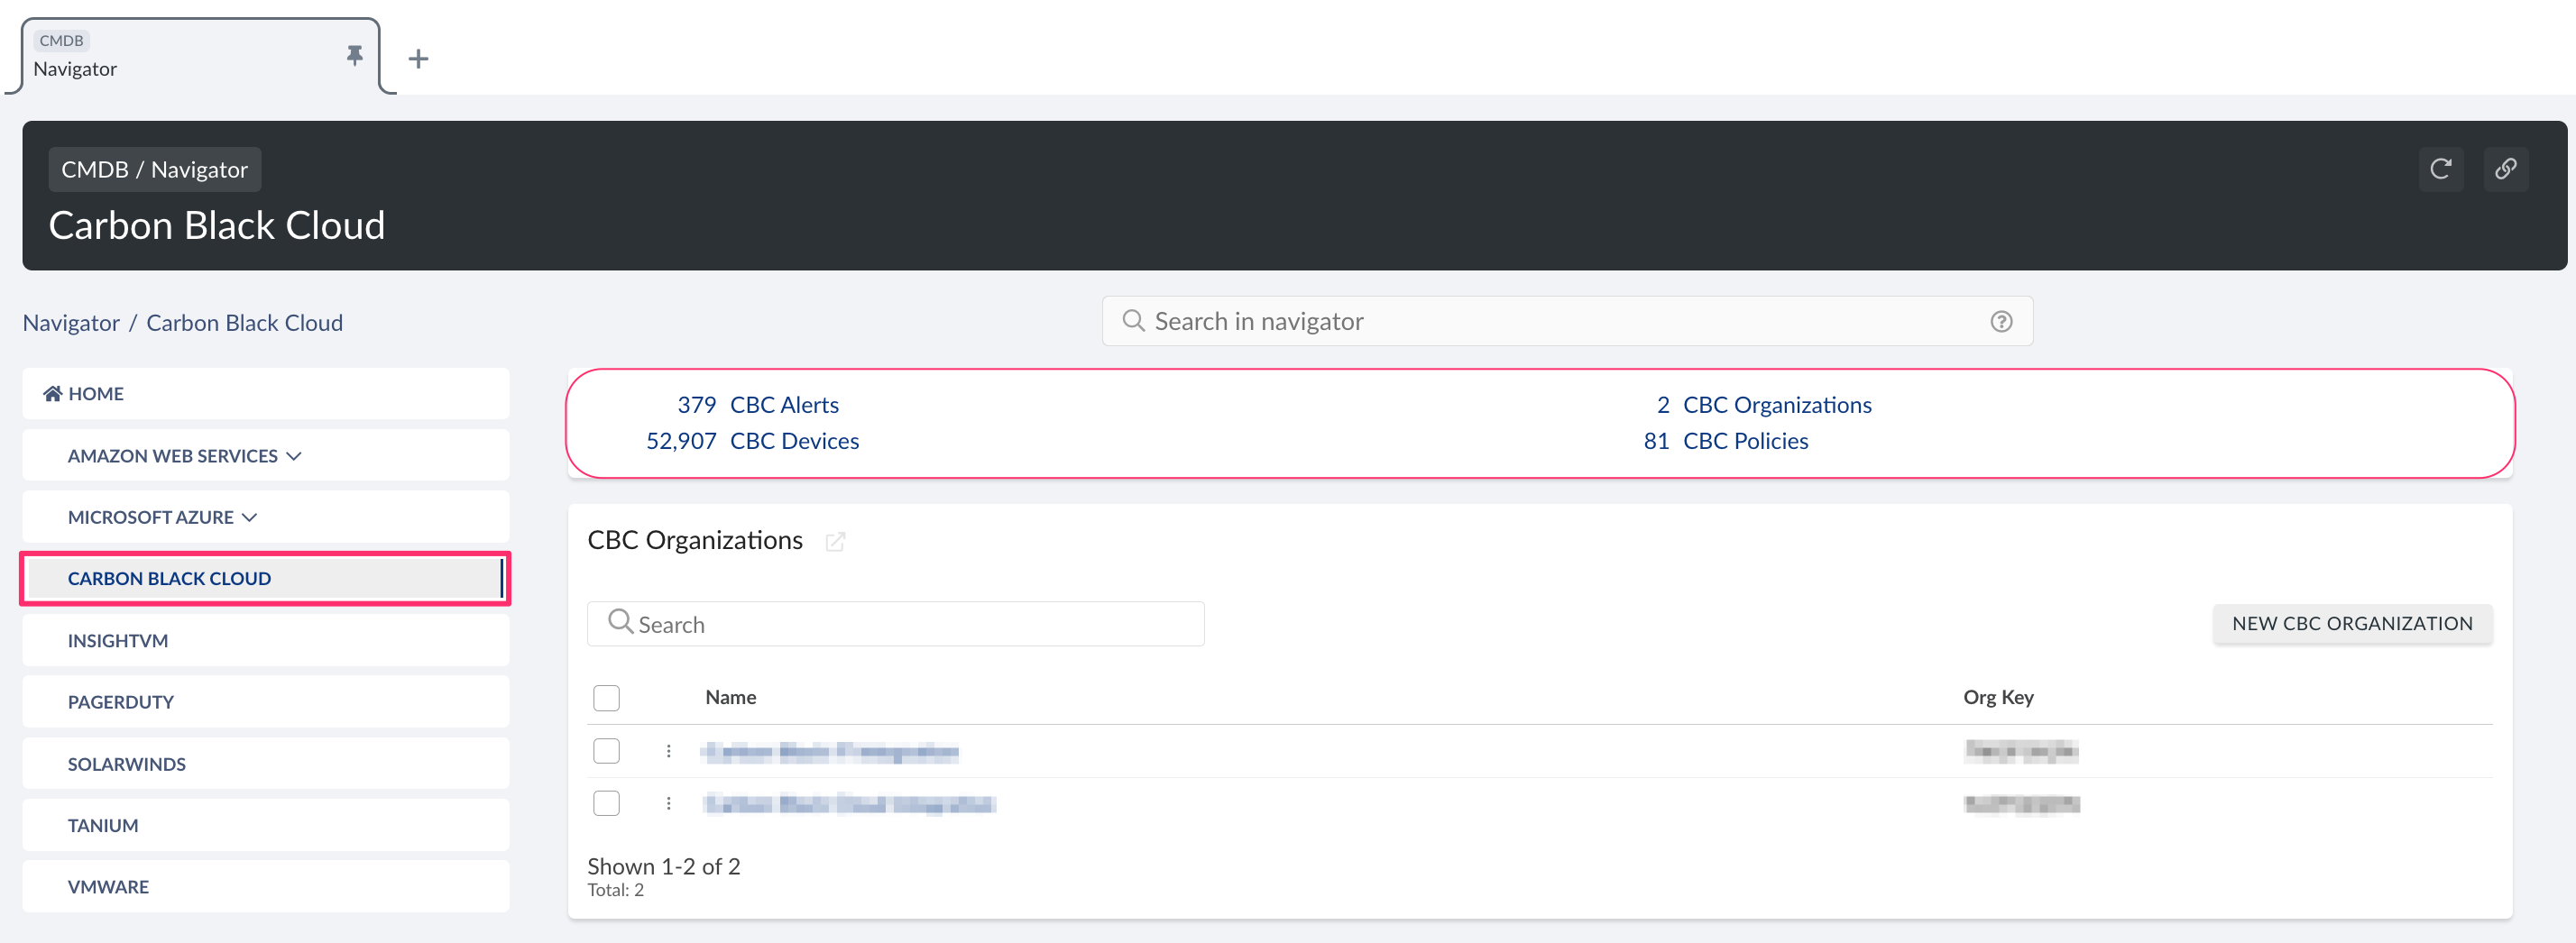Refresh the Carbon Black Cloud view
The width and height of the screenshot is (2576, 943).
[2441, 169]
